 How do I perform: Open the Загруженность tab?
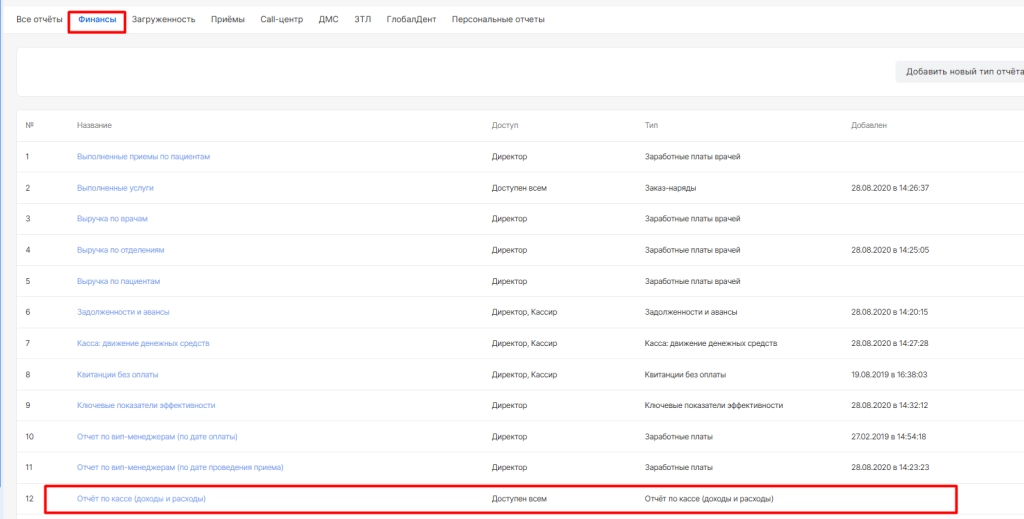[163, 20]
